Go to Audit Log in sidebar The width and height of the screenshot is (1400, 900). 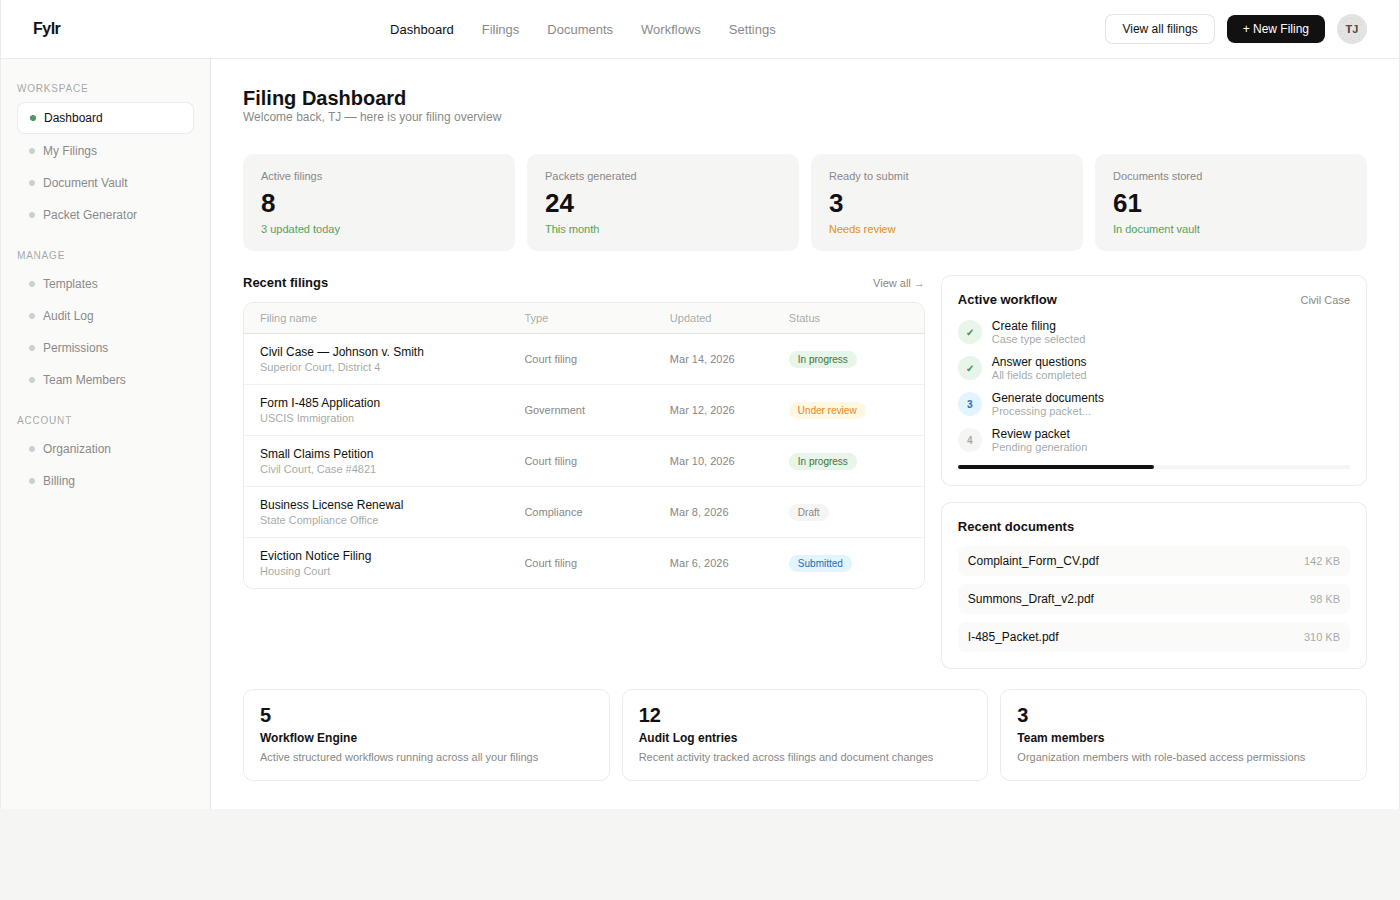point(68,316)
